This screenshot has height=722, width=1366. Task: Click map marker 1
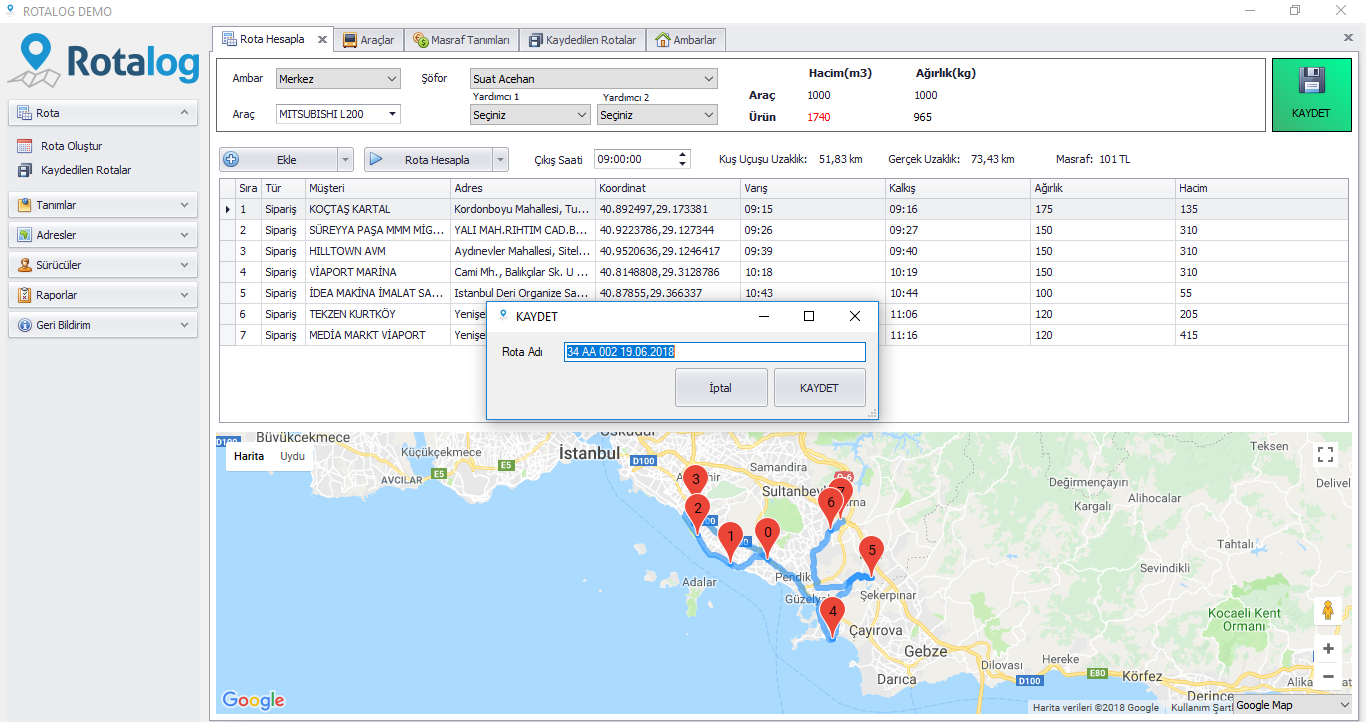coord(731,541)
